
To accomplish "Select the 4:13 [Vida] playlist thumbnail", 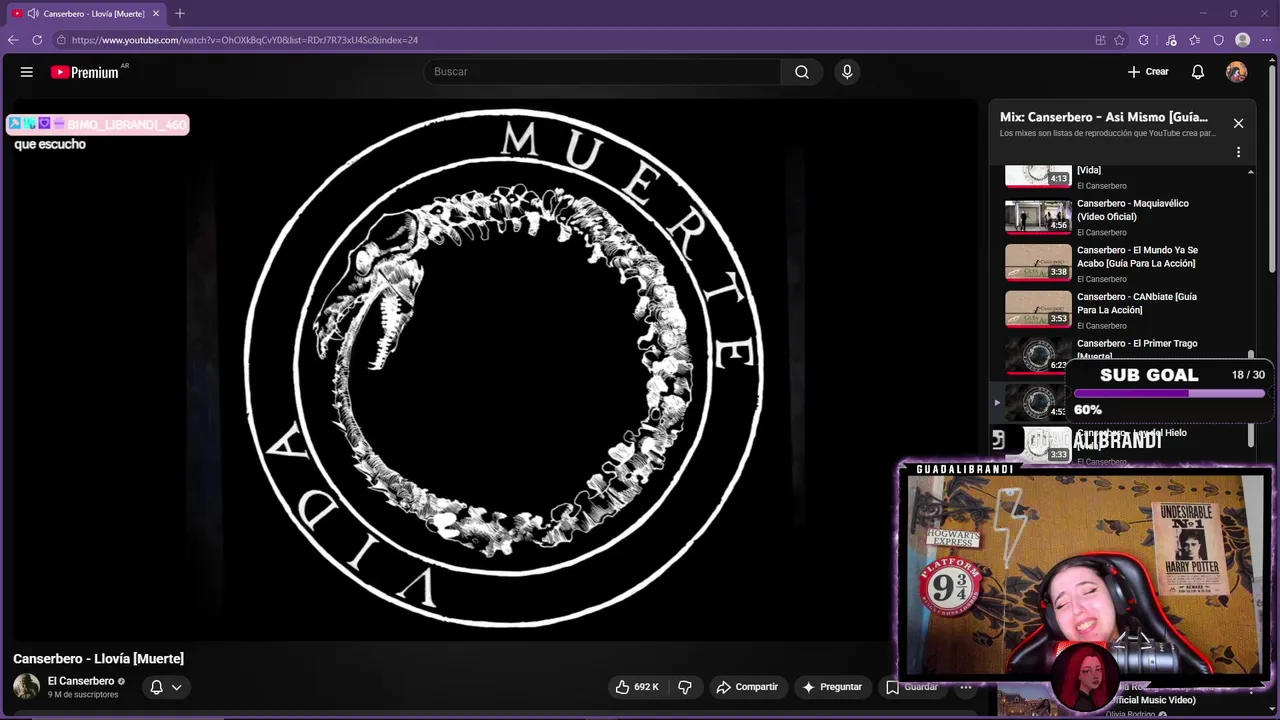I will pyautogui.click(x=1038, y=176).
